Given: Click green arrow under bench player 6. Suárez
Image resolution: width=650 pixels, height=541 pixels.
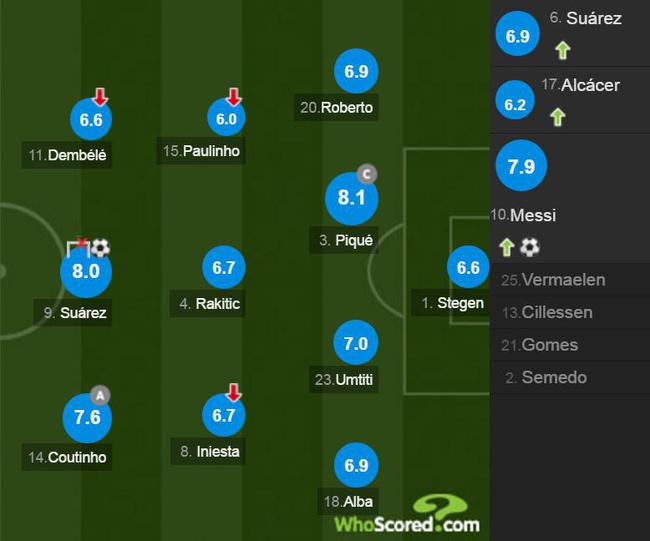Looking at the screenshot, I should click(x=563, y=50).
